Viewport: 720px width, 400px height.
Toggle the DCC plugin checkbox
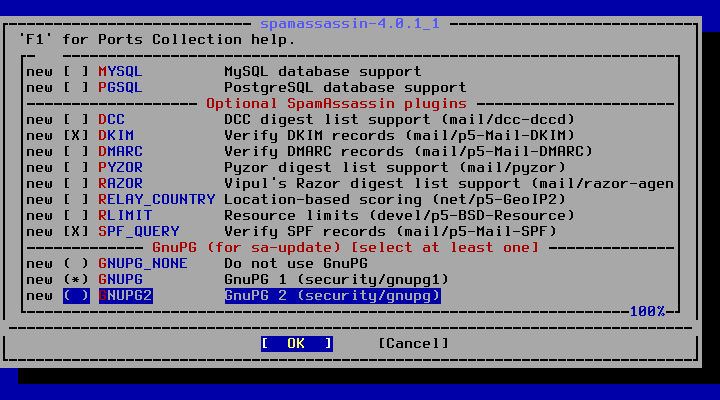tap(76, 120)
